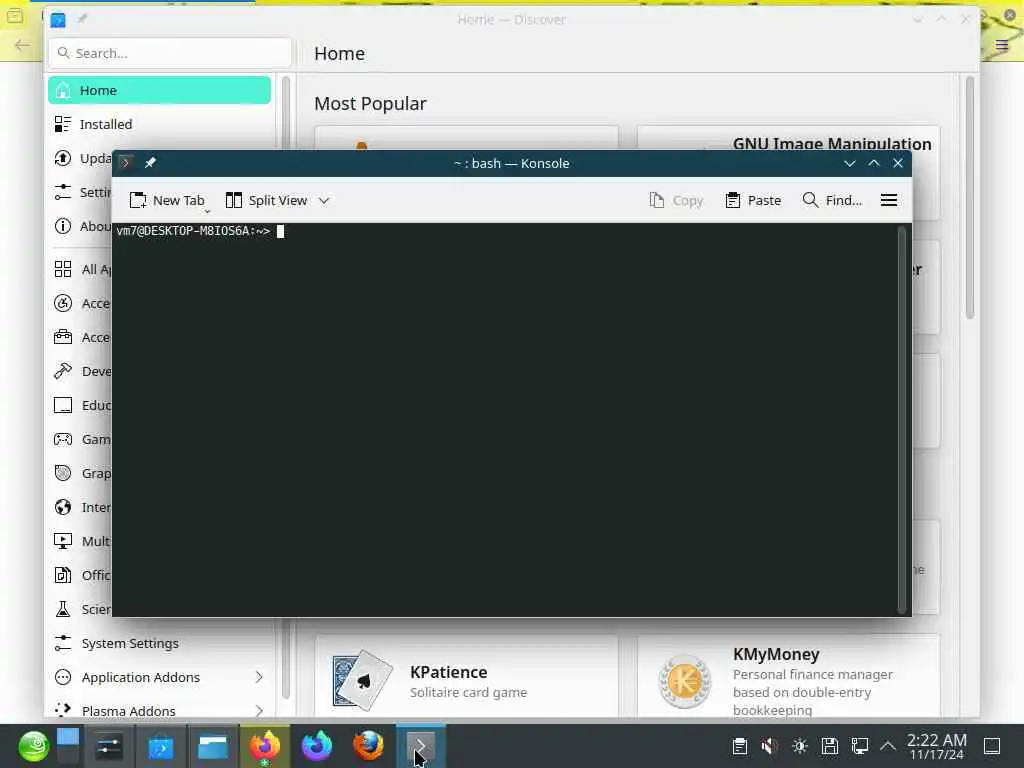Image resolution: width=1024 pixels, height=768 pixels.
Task: Click the Konsole app icon in title bar
Action: tap(125, 163)
